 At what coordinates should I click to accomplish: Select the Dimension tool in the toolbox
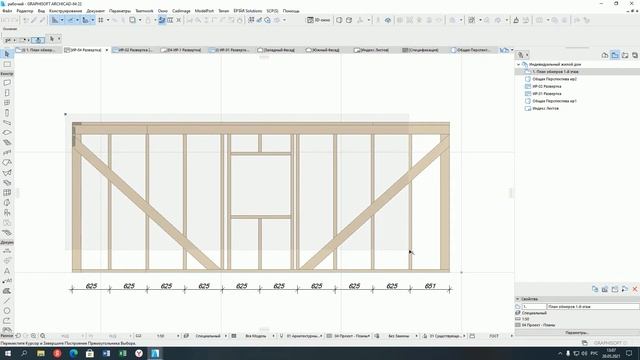coord(7,251)
